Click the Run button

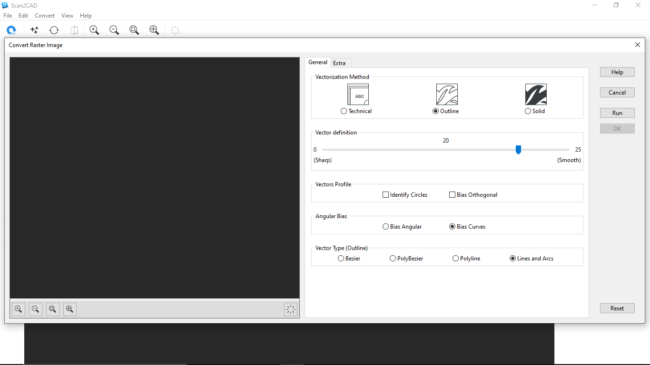pyautogui.click(x=617, y=113)
